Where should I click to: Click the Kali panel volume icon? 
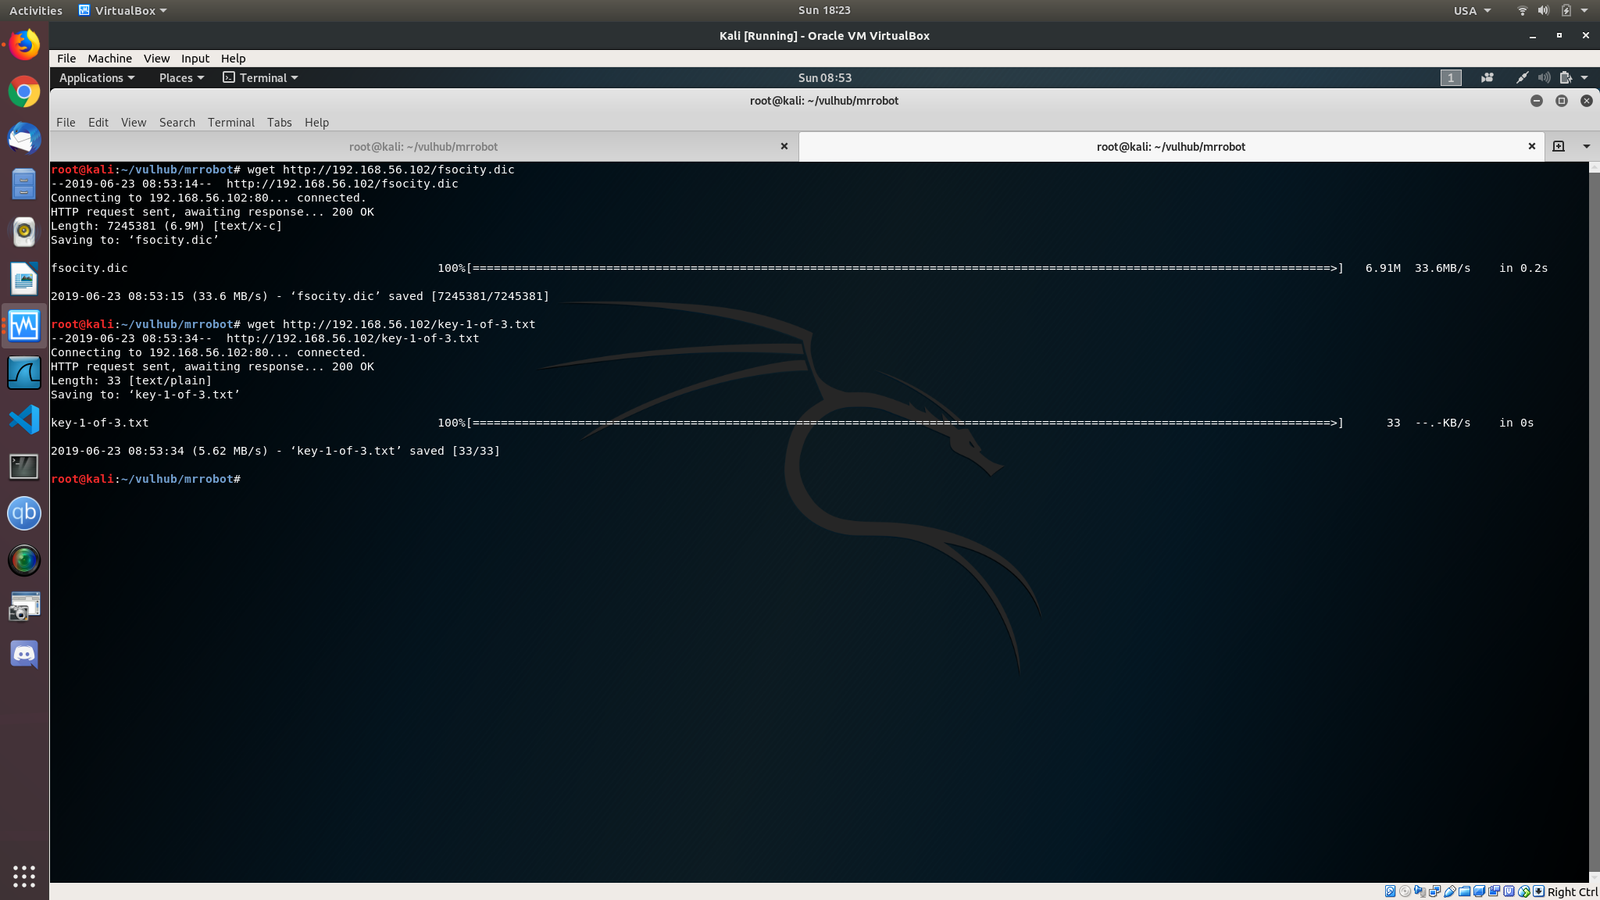coord(1544,78)
